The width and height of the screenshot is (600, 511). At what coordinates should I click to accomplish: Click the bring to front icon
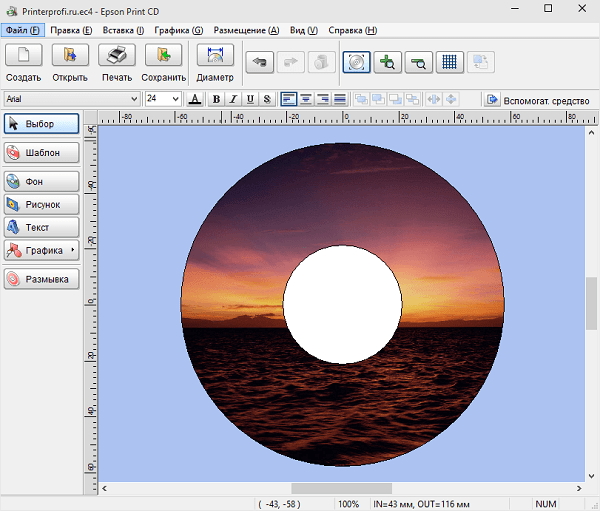[361, 99]
